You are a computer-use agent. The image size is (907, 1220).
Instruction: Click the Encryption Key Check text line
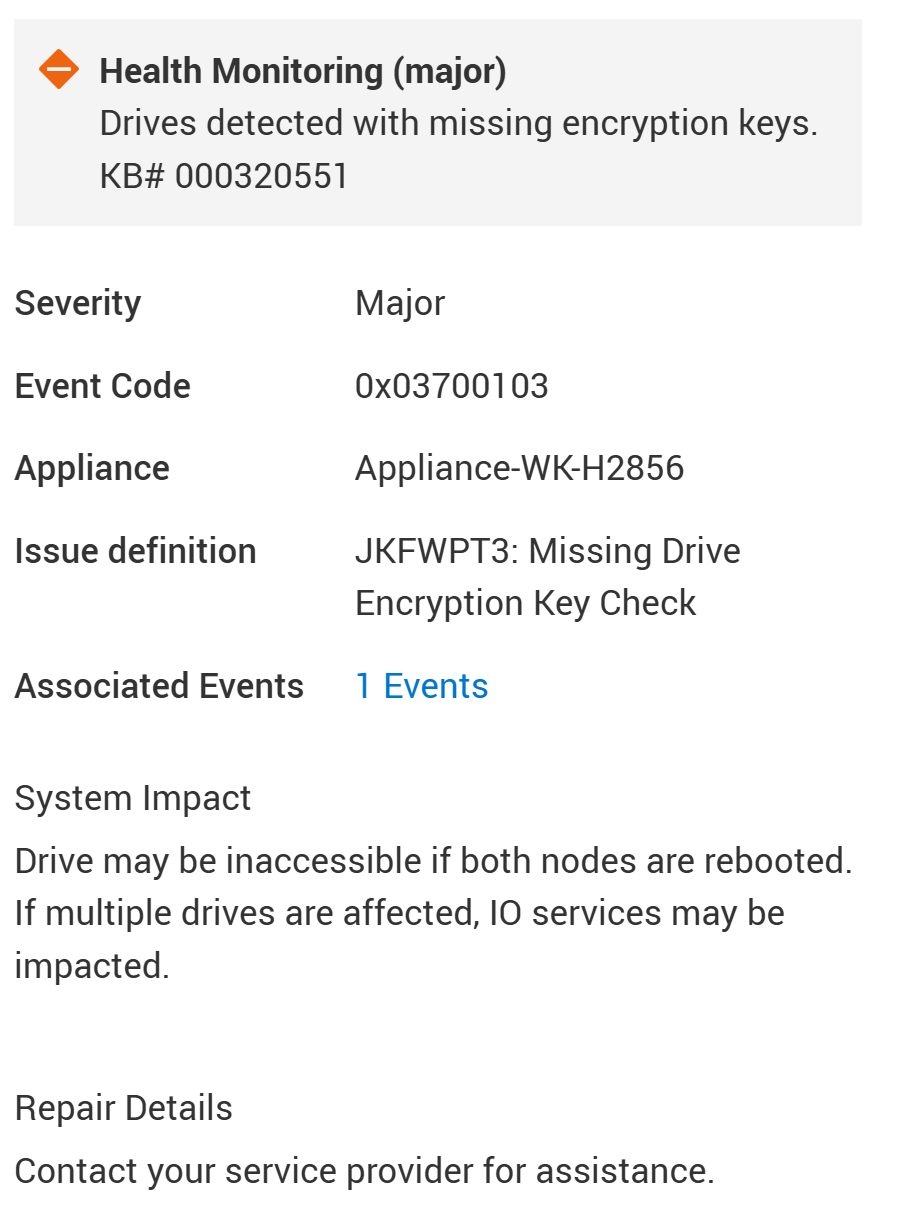click(x=525, y=603)
